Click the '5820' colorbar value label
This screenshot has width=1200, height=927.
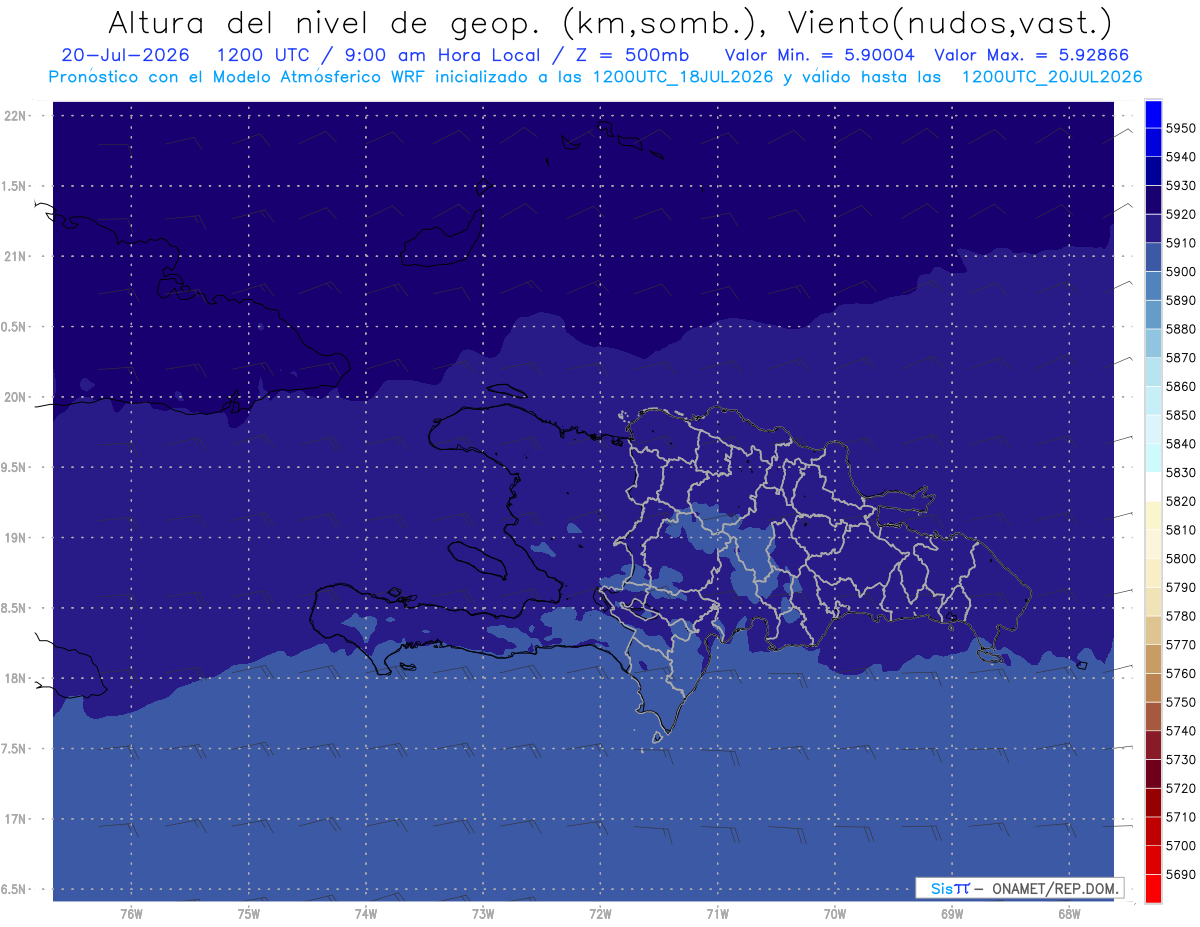[1181, 502]
